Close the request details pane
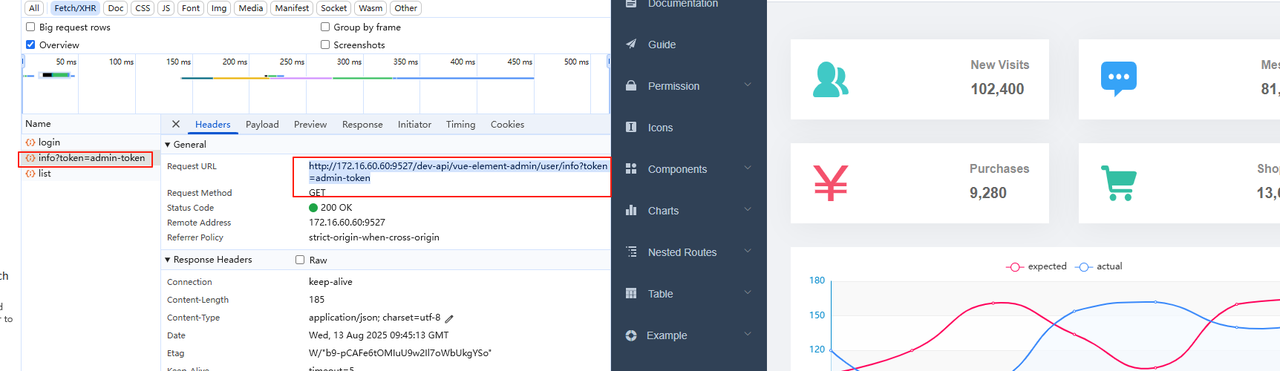1280x371 pixels. coord(176,125)
